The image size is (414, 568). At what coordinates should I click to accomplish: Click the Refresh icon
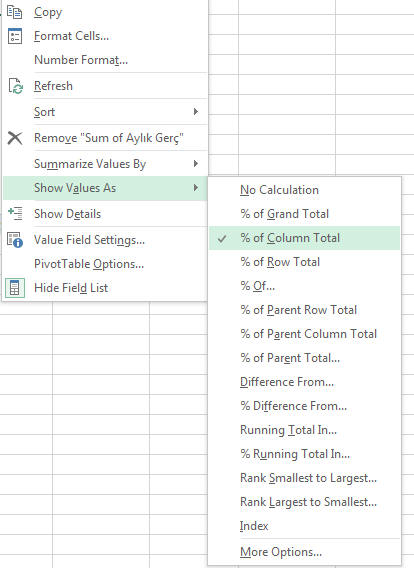point(15,86)
